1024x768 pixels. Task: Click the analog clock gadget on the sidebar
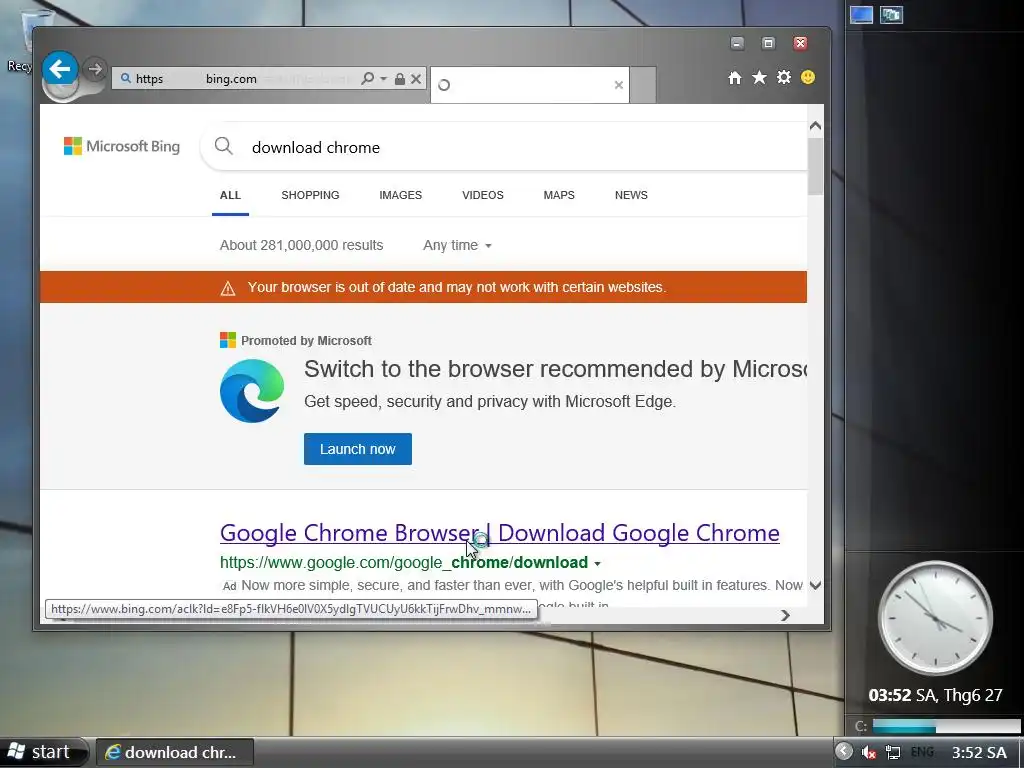[x=935, y=618]
